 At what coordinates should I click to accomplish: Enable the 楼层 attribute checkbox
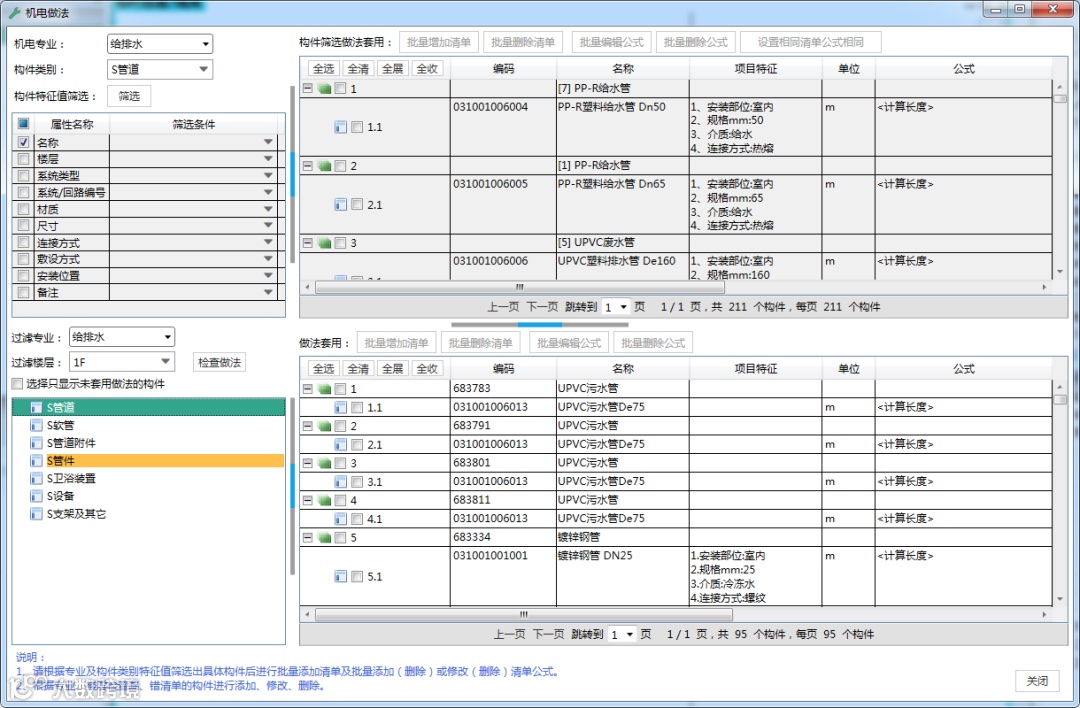pos(23,158)
